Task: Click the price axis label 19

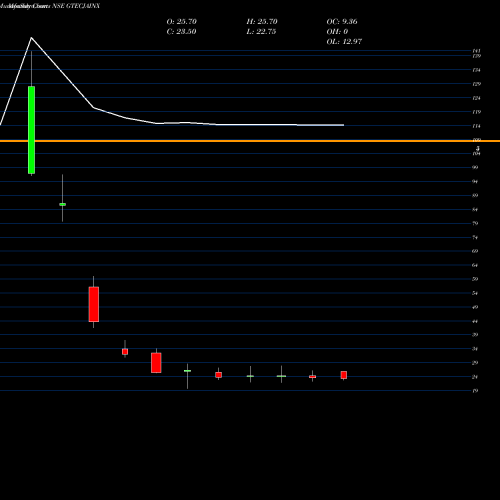Action: pos(475,391)
